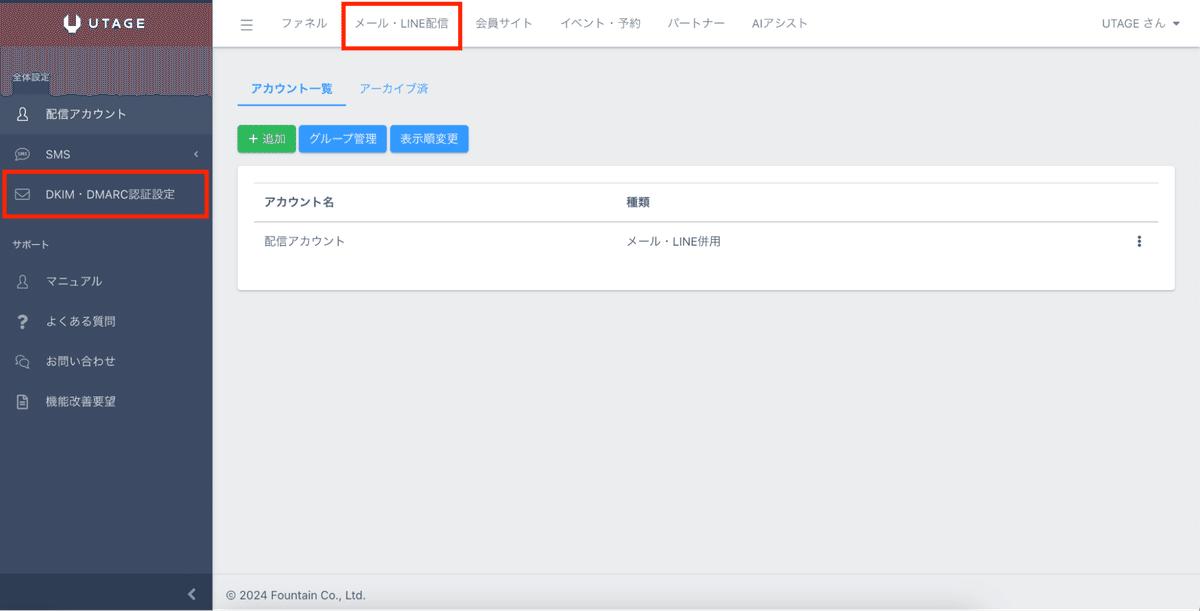The image size is (1200, 611).
Task: Click the UTAGE logo in the sidebar
Action: [106, 22]
